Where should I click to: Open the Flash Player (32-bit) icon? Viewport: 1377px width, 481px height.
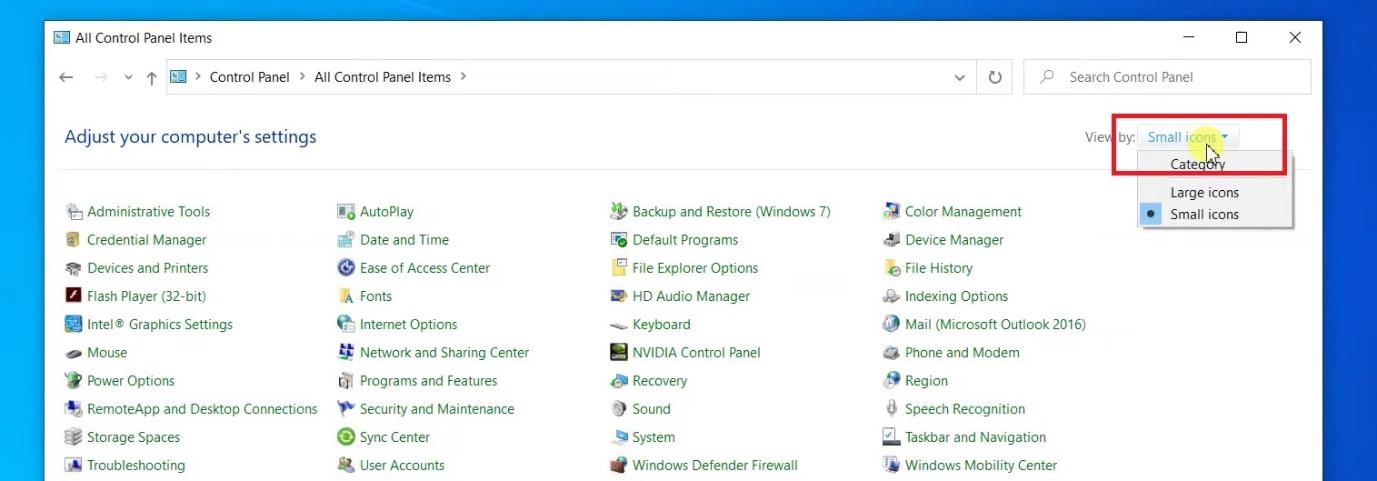coord(73,296)
